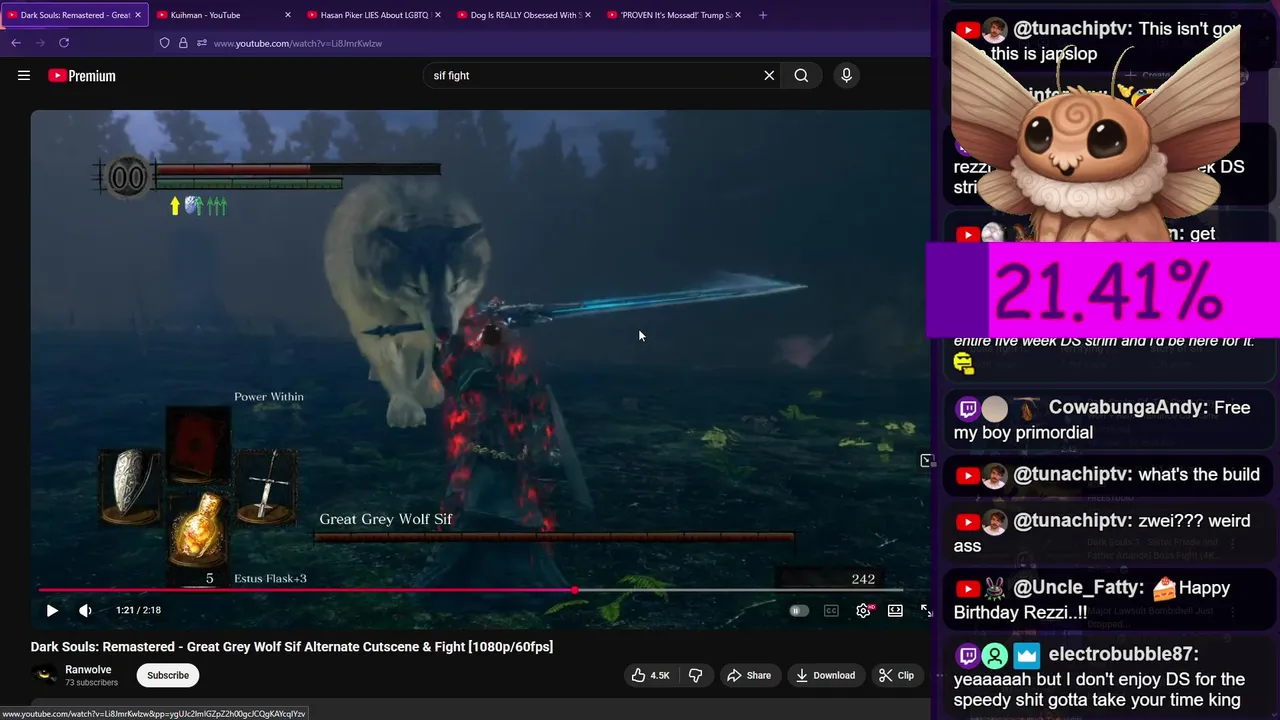Open the player settings gear
Screen dimensions: 1280x720
864,610
